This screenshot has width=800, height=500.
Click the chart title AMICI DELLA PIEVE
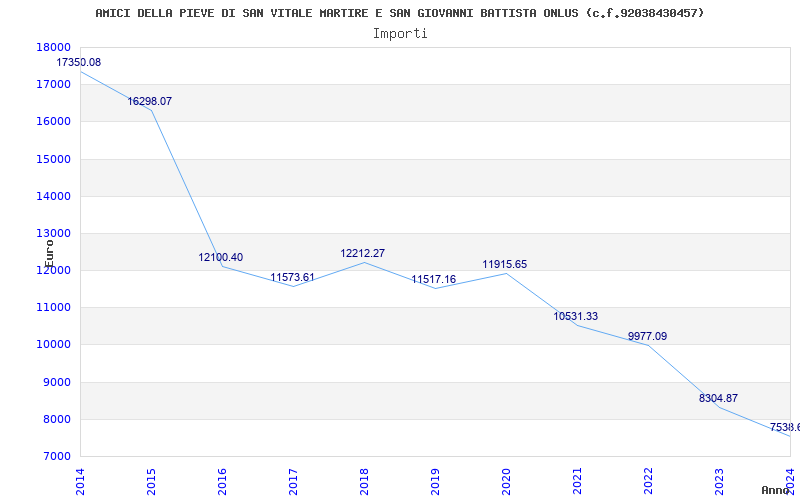pos(399,13)
